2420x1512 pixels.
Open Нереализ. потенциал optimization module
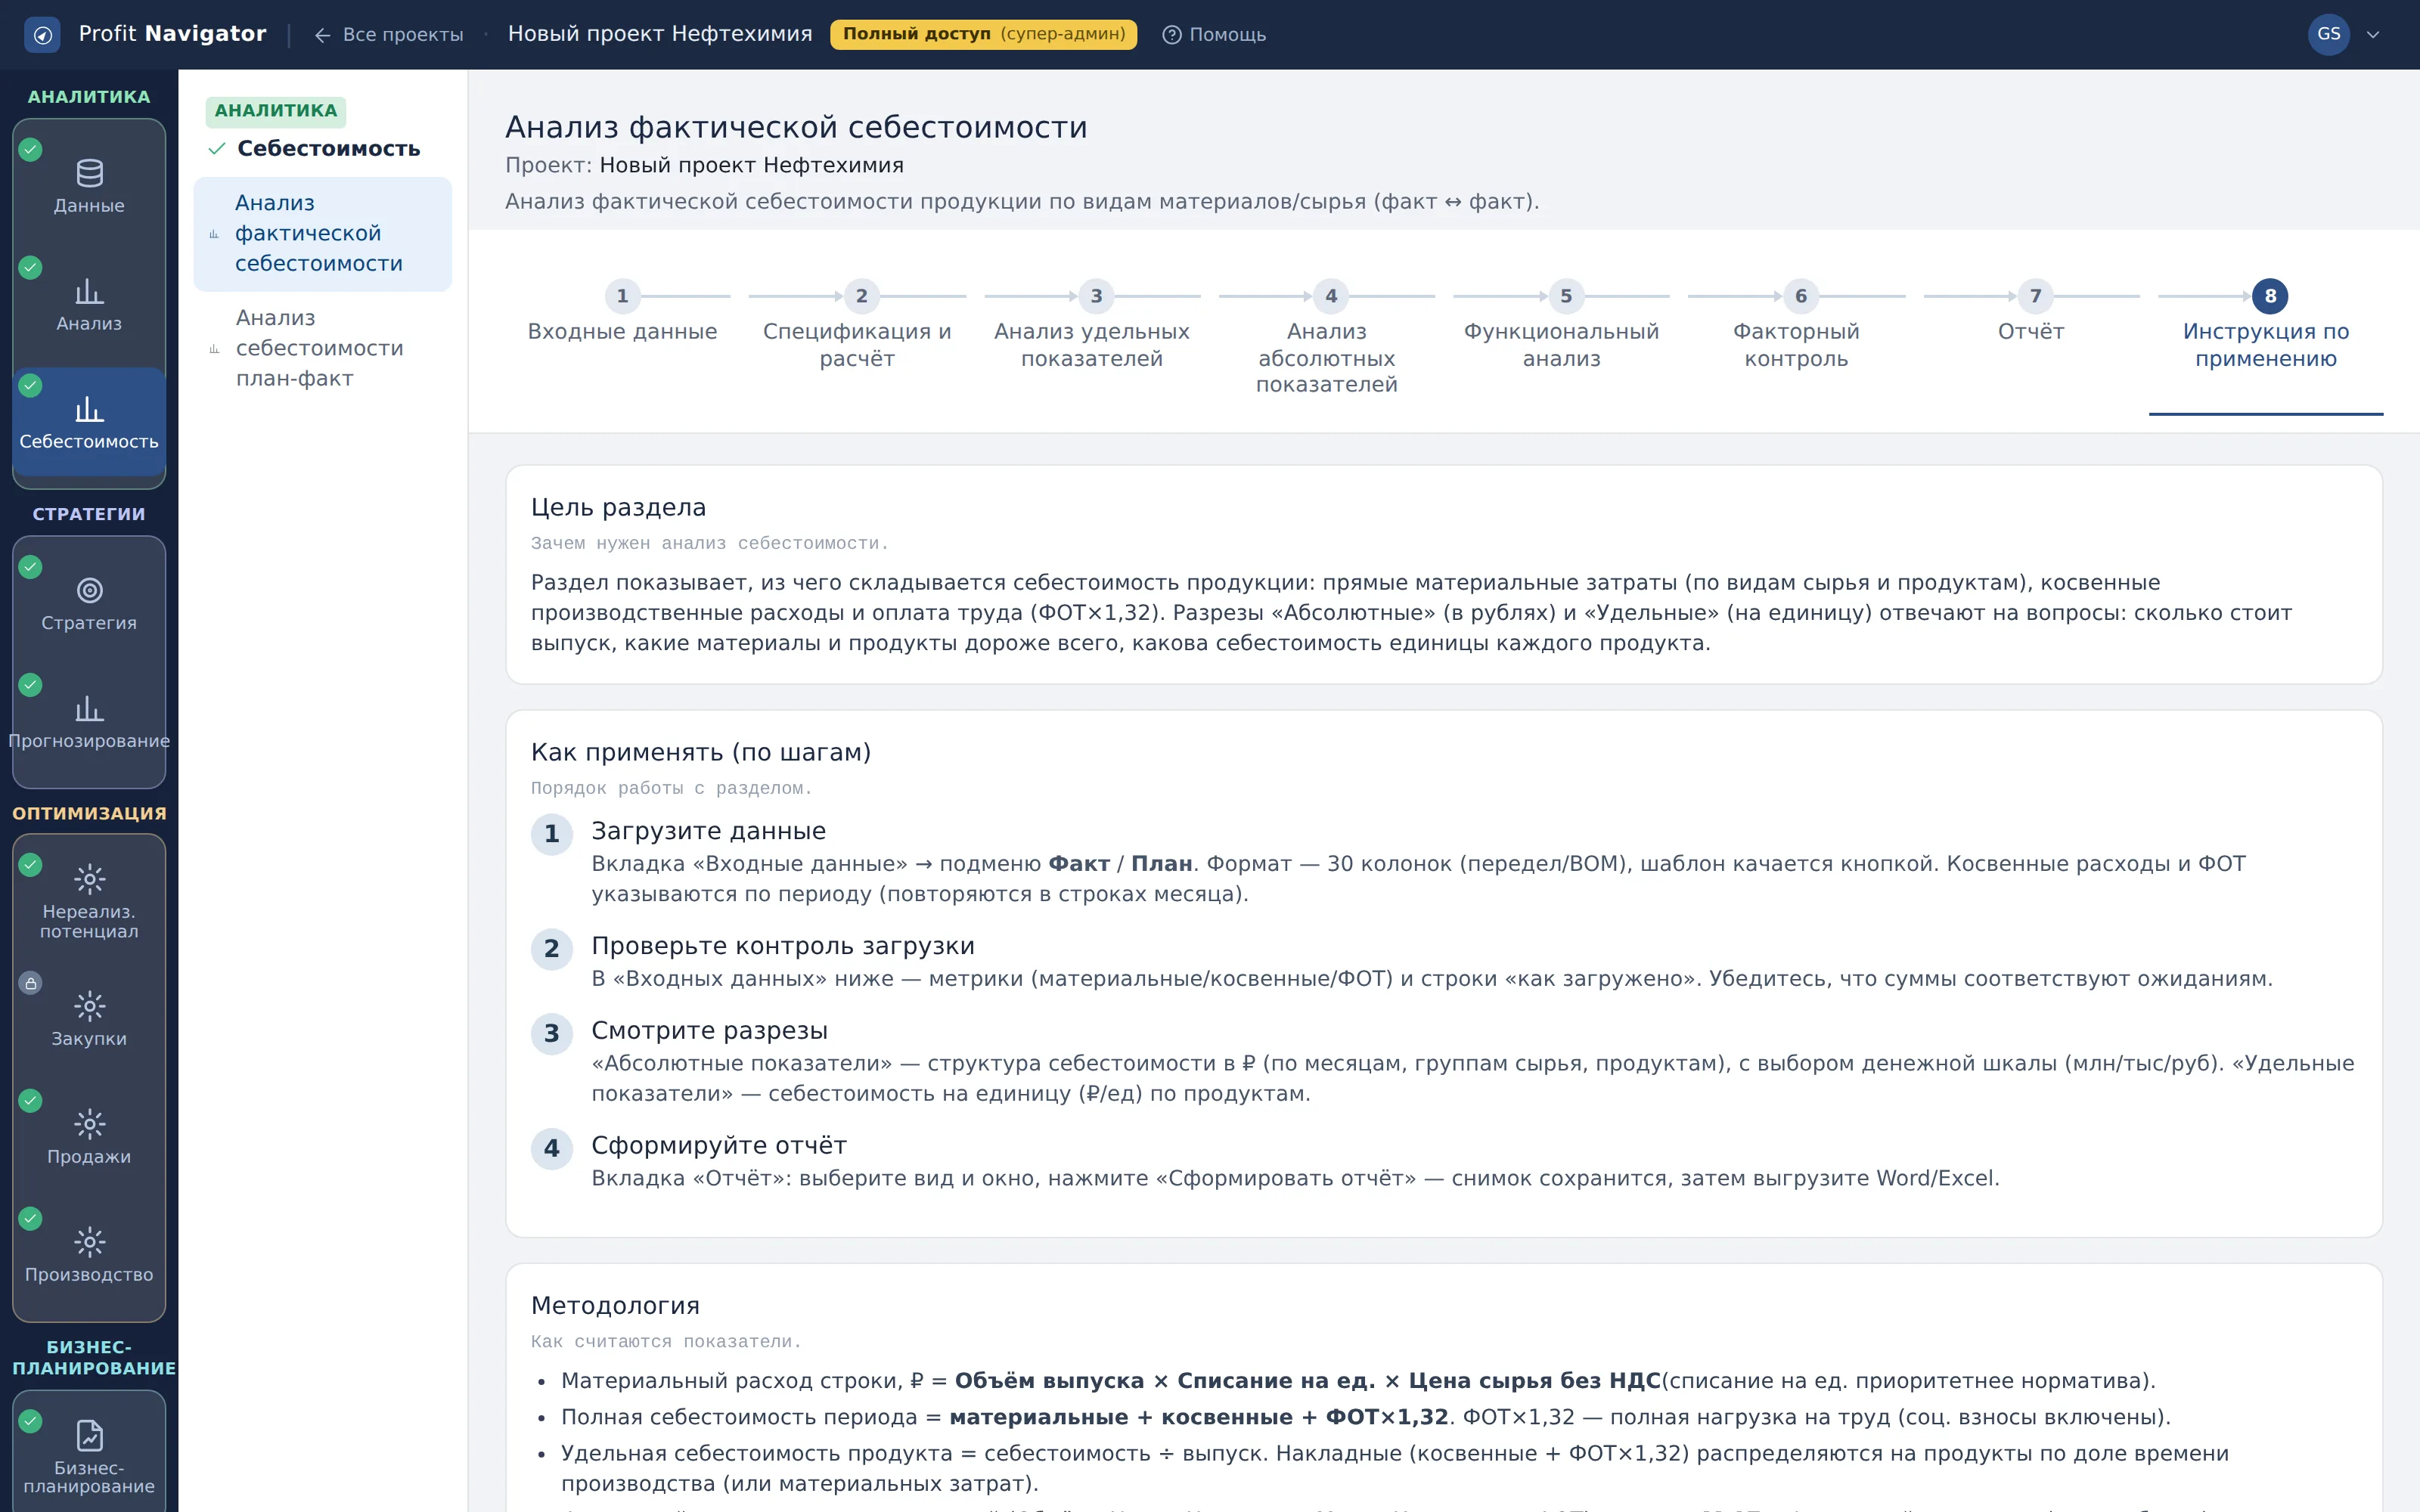tap(89, 899)
